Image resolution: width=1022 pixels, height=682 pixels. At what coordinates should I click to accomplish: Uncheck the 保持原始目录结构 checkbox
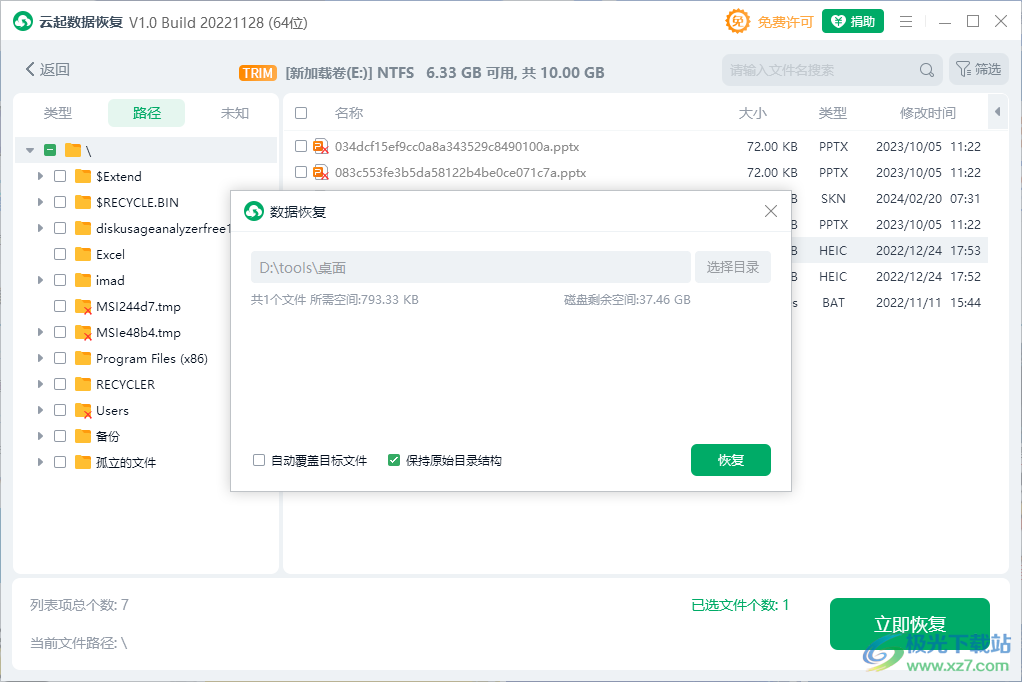393,460
